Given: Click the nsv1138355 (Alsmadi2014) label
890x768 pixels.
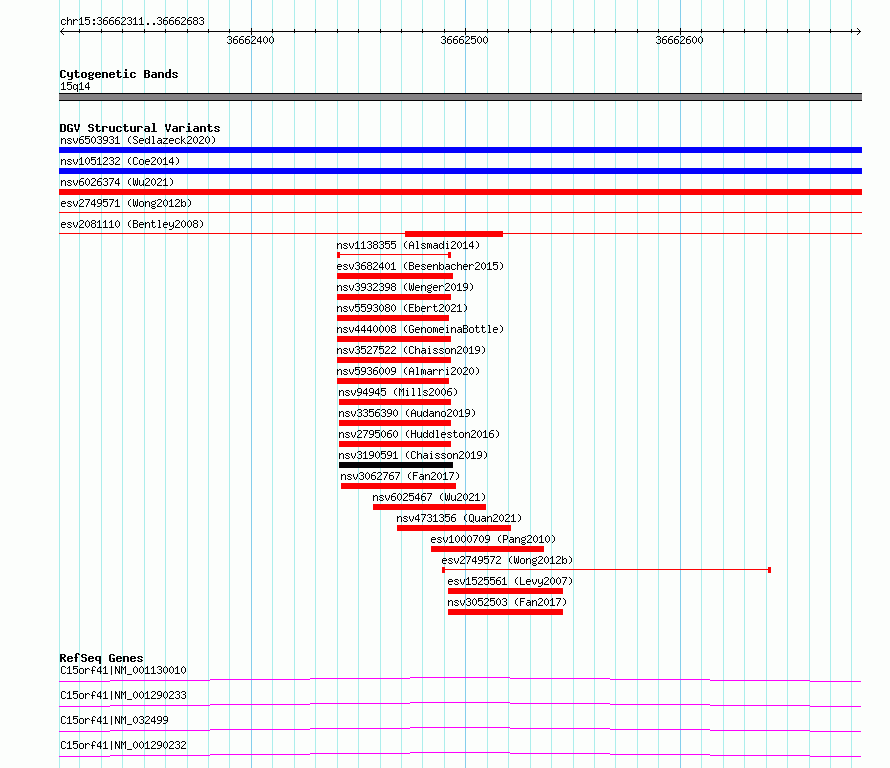Looking at the screenshot, I should pyautogui.click(x=408, y=245).
